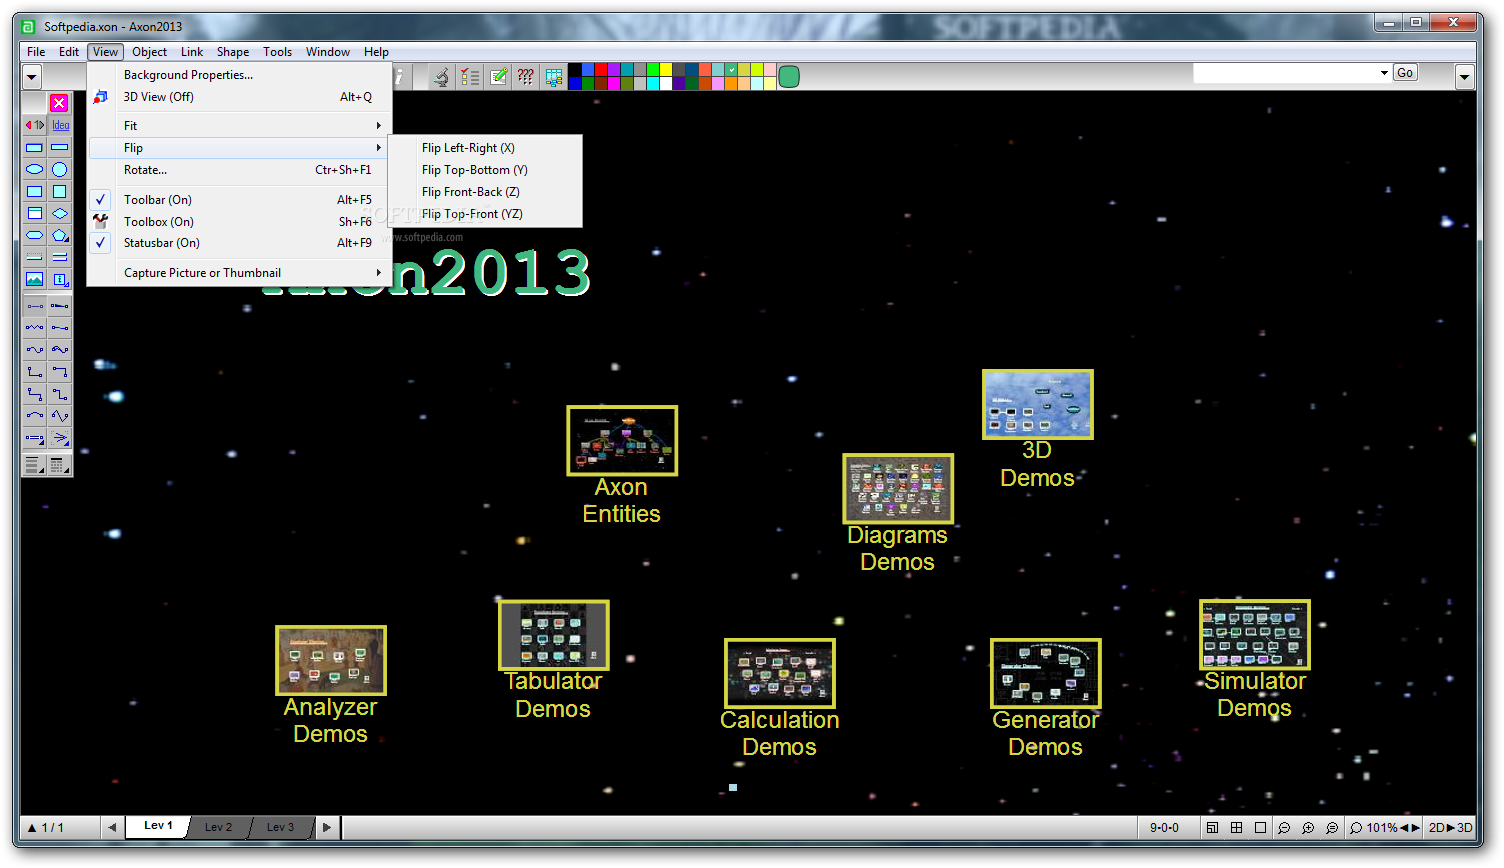
Task: Toggle 3D View (Off) option
Action: click(x=239, y=97)
